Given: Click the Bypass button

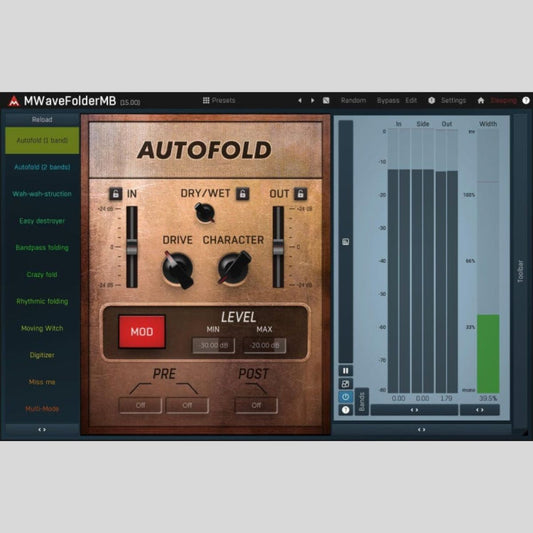Looking at the screenshot, I should pos(388,100).
